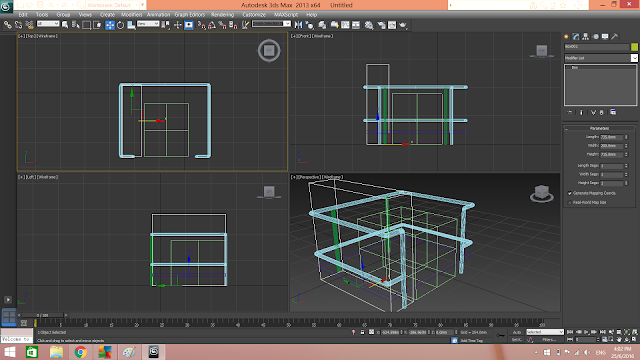
Task: Choose the Rectangular Selection Region tool
Action: click(x=87, y=25)
